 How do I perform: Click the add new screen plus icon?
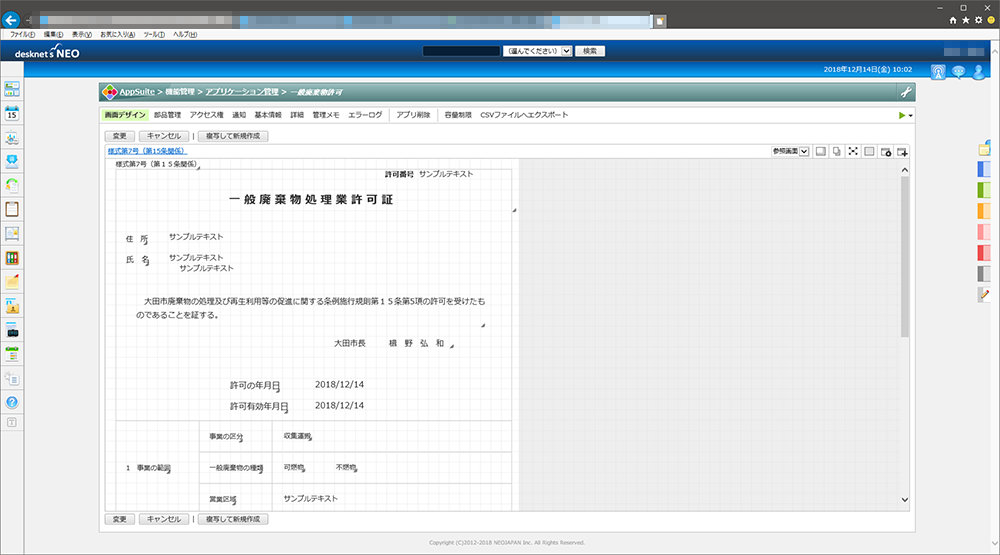tap(902, 151)
